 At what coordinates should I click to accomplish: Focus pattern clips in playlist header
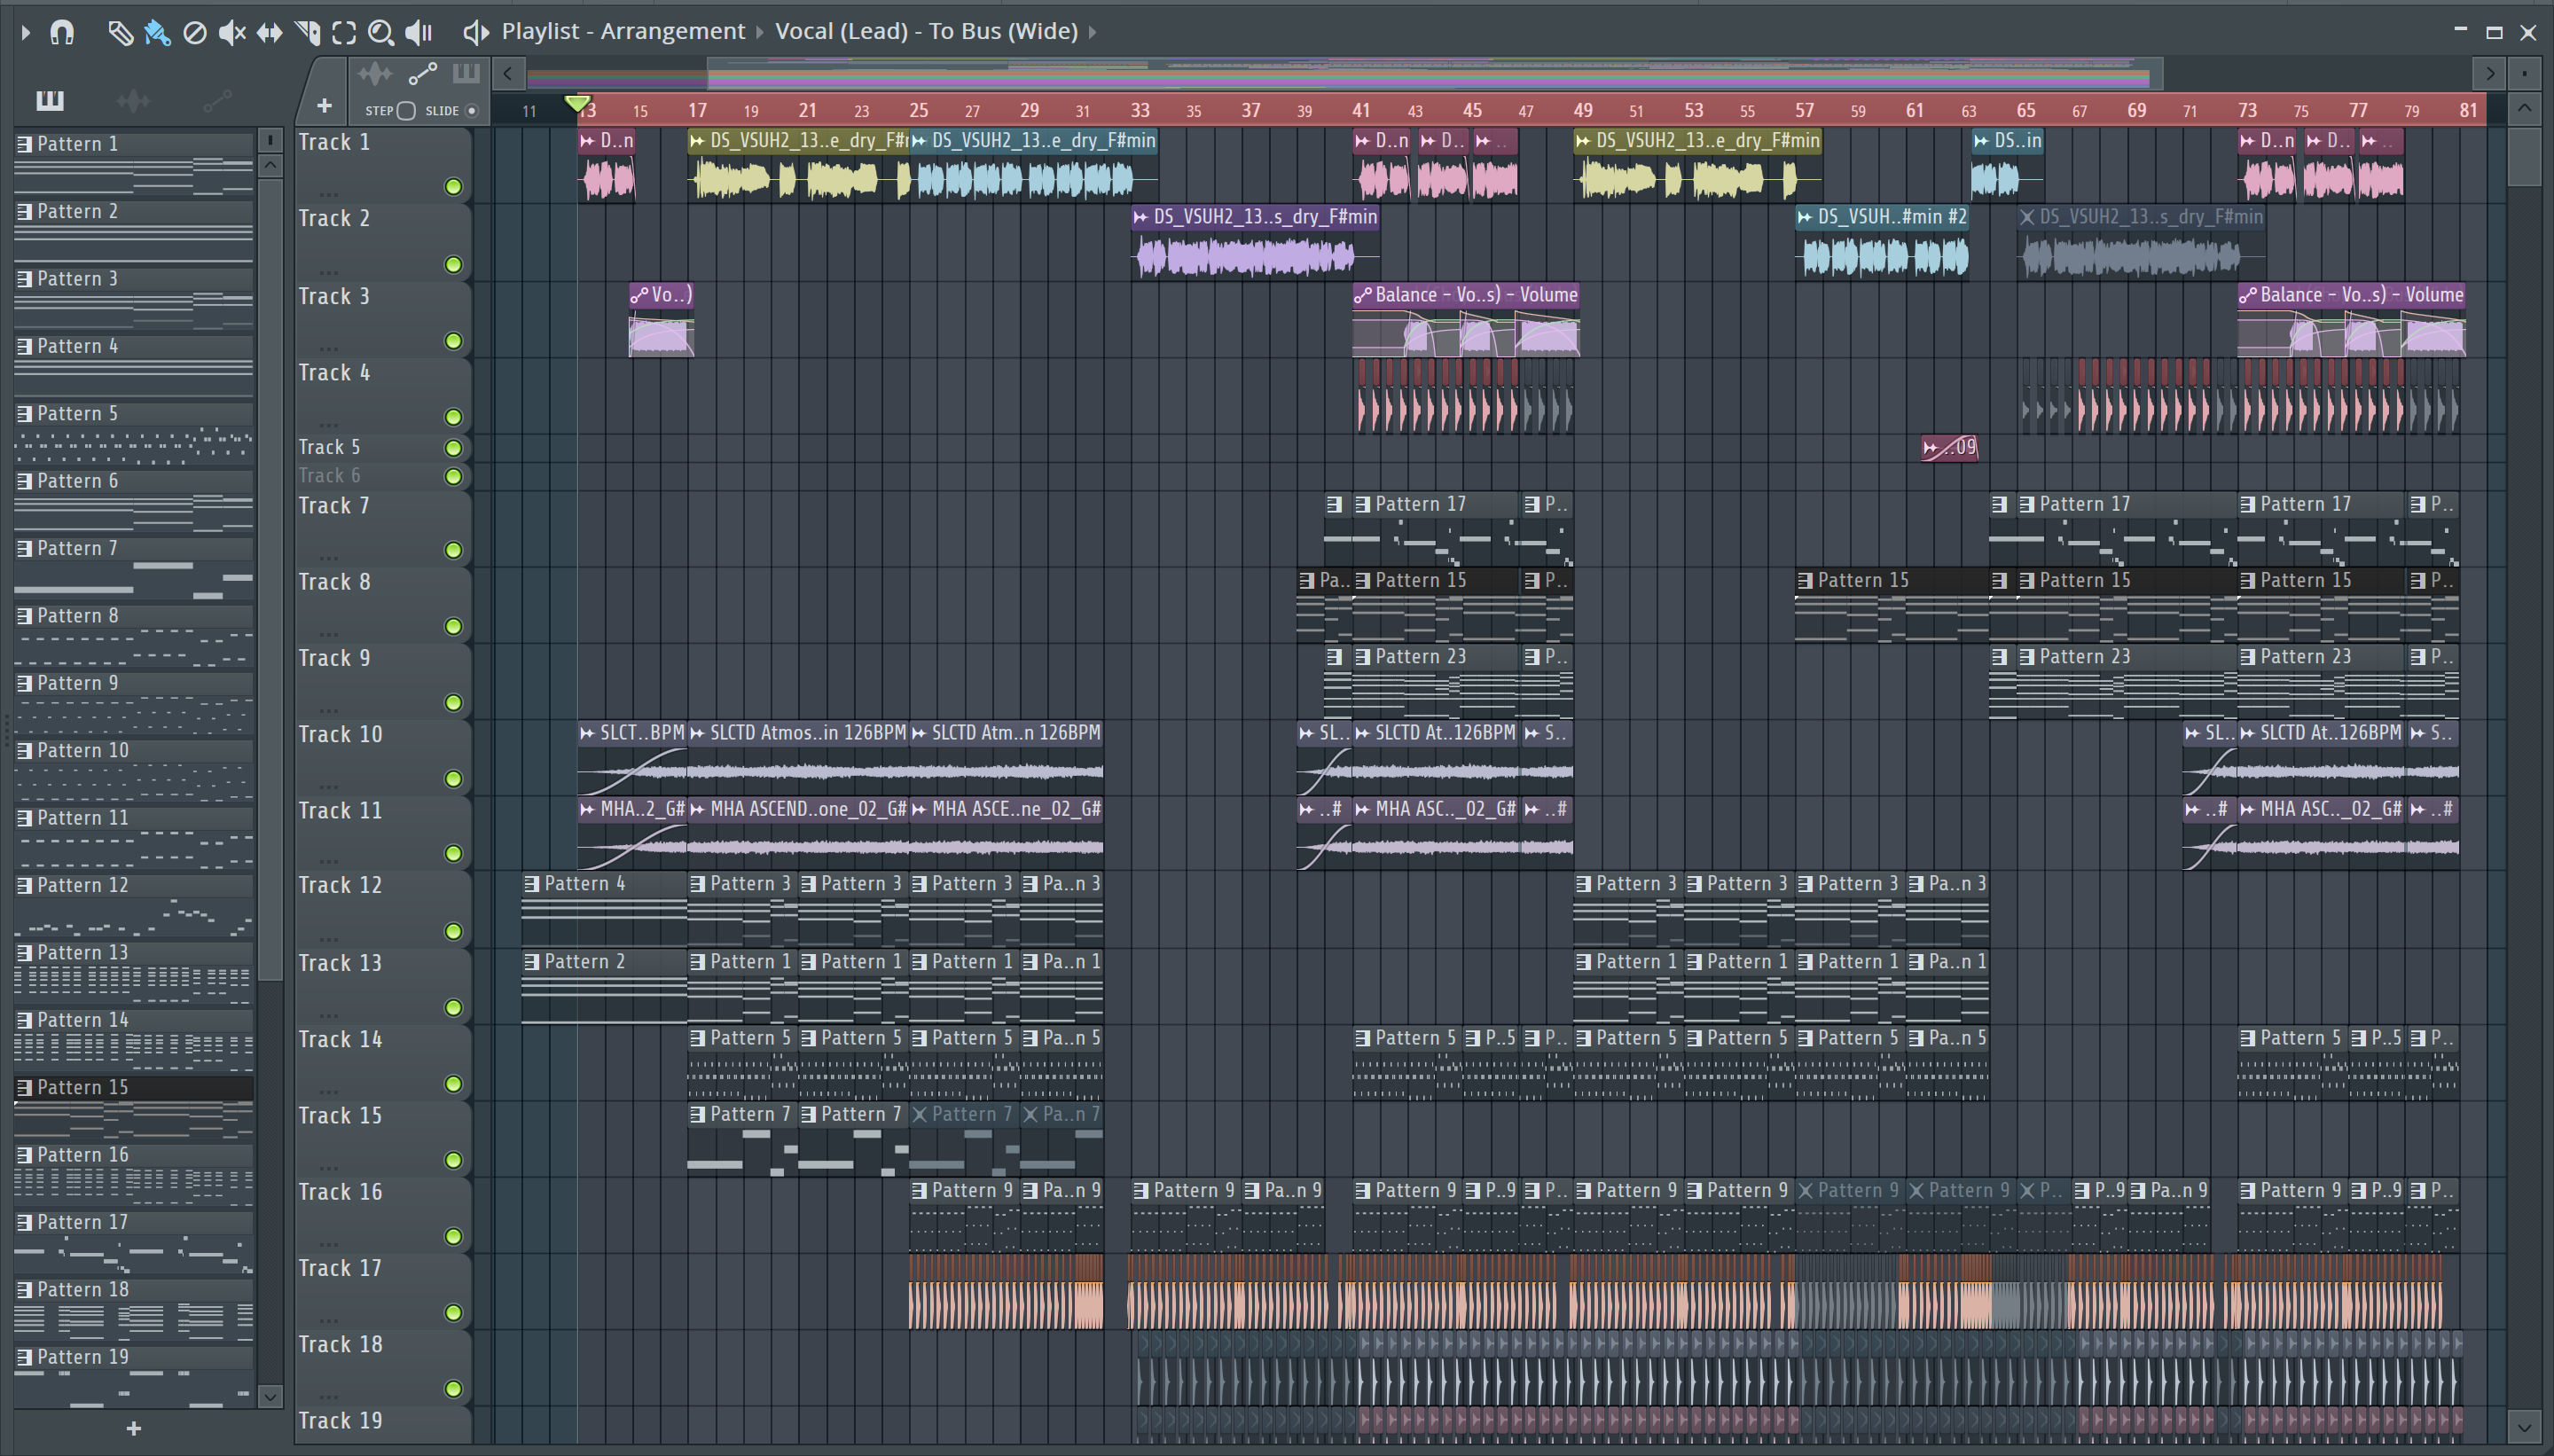click(x=466, y=74)
